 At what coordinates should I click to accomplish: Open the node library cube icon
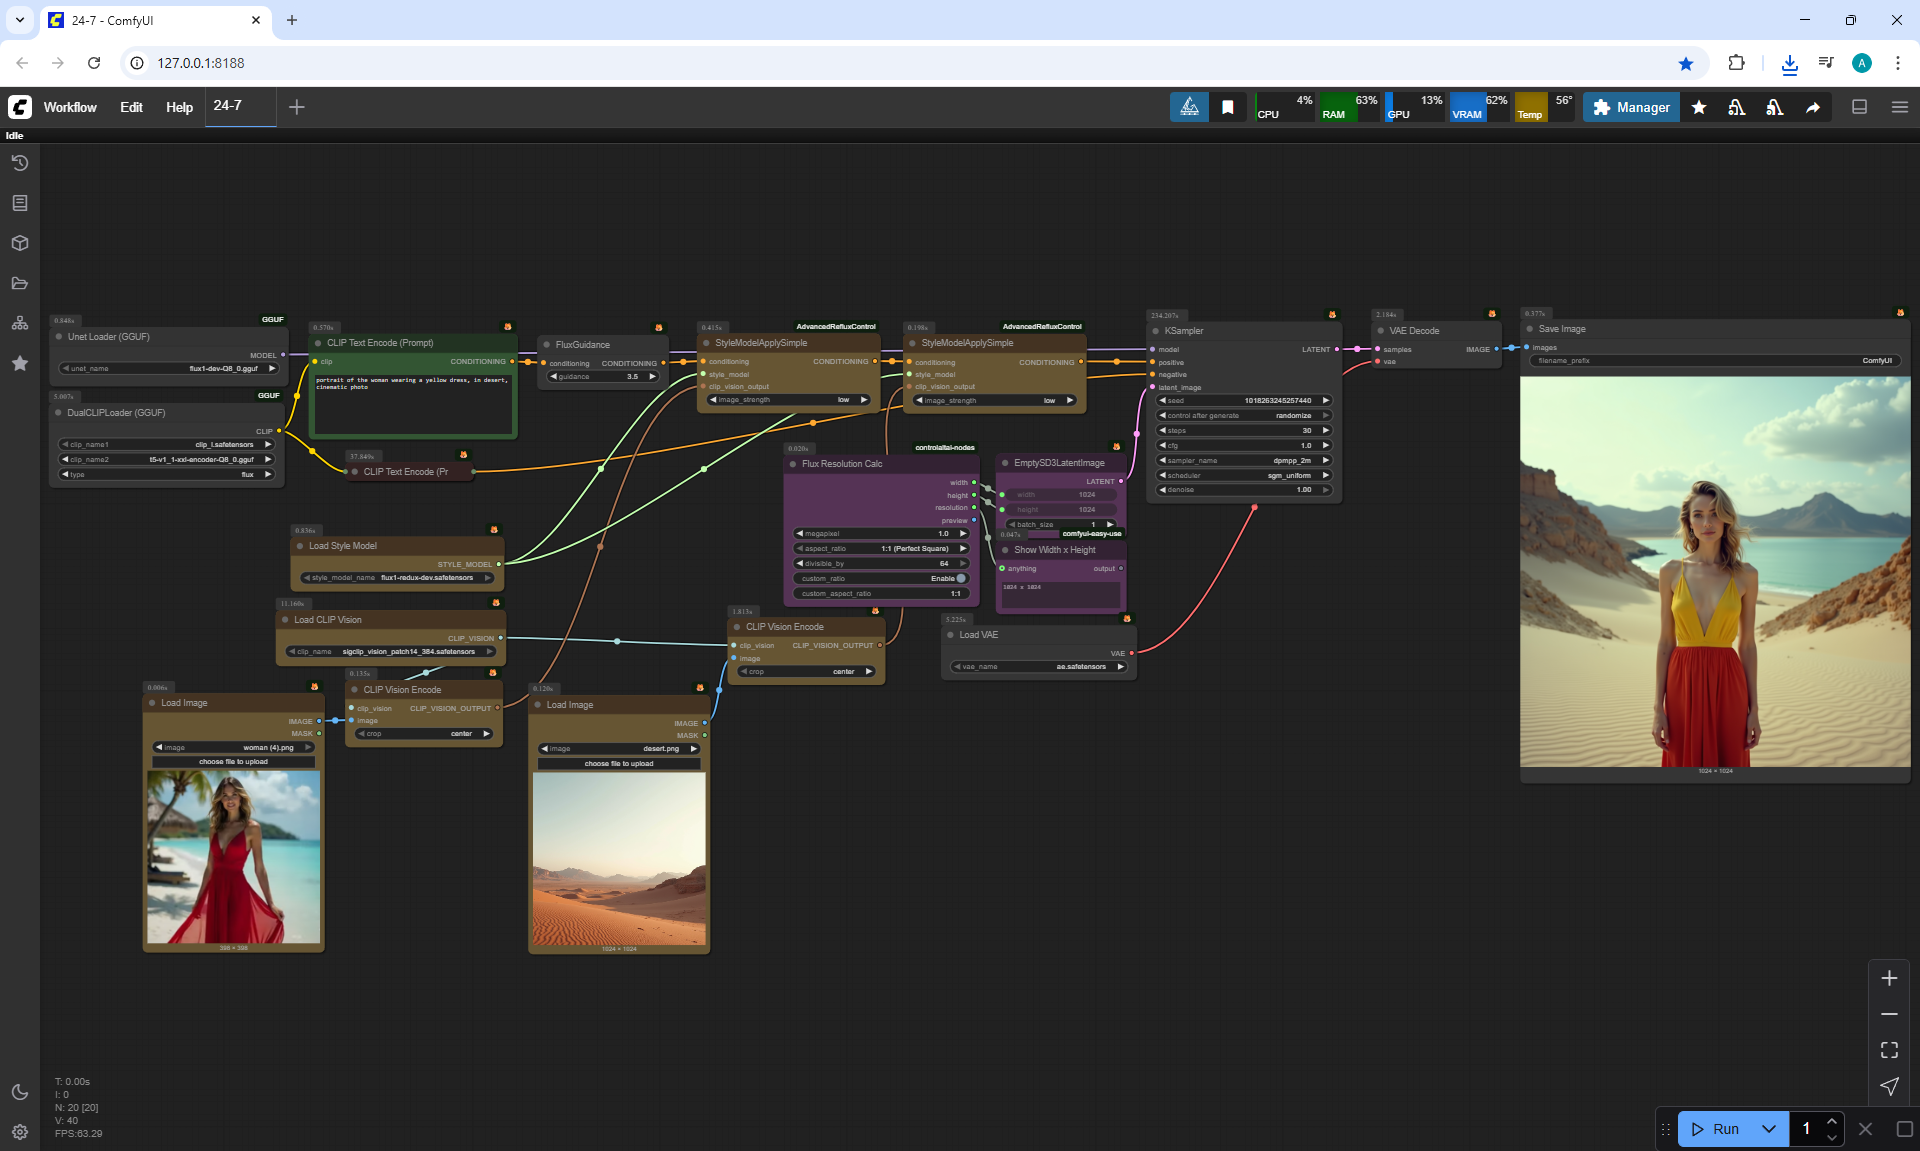(19, 243)
